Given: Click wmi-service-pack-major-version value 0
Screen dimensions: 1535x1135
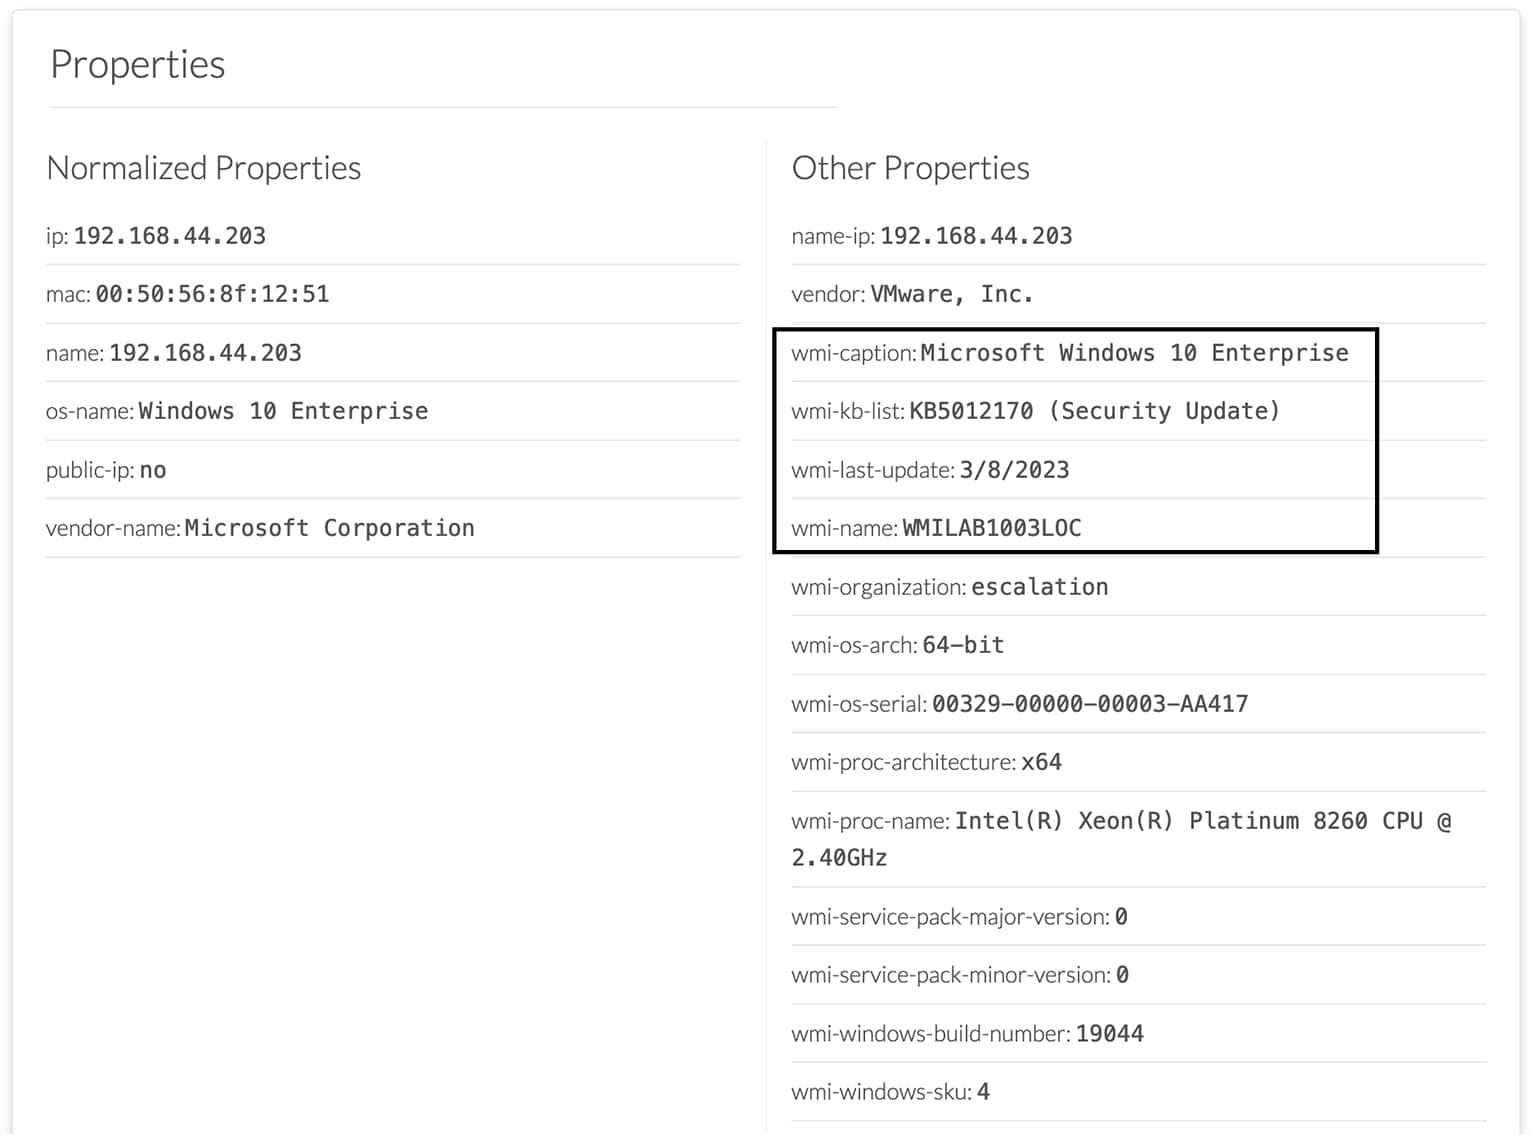Looking at the screenshot, I should (1121, 917).
